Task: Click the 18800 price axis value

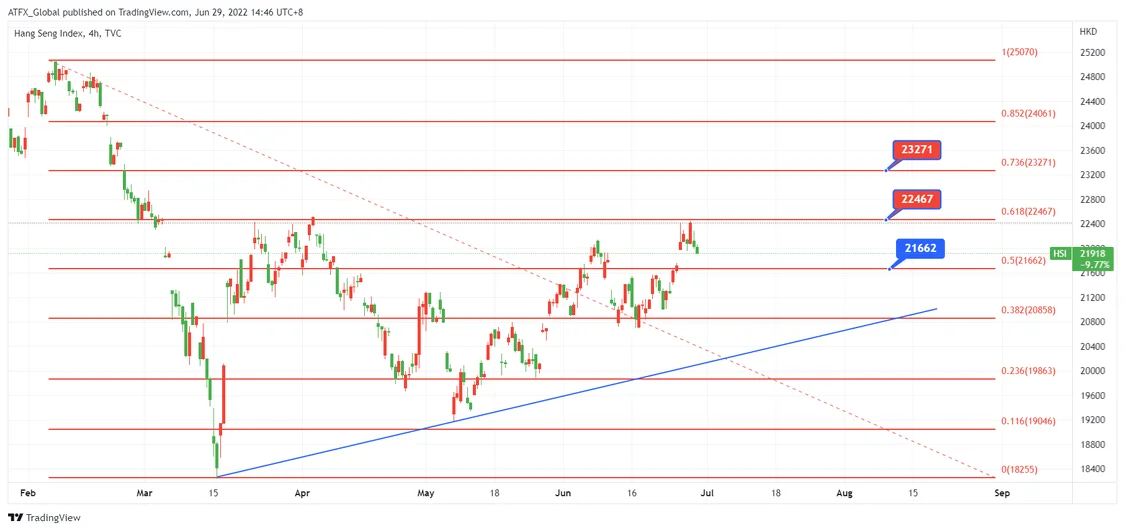Action: tap(1091, 444)
